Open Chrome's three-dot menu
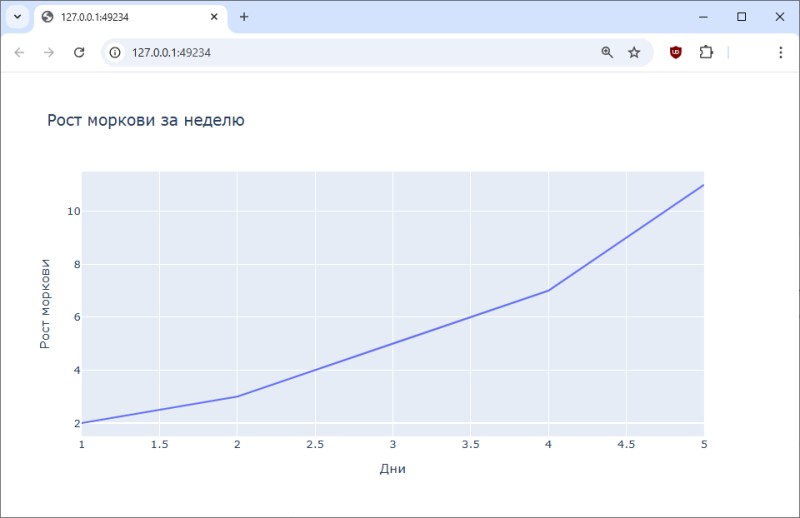This screenshot has height=518, width=800. tap(780, 52)
